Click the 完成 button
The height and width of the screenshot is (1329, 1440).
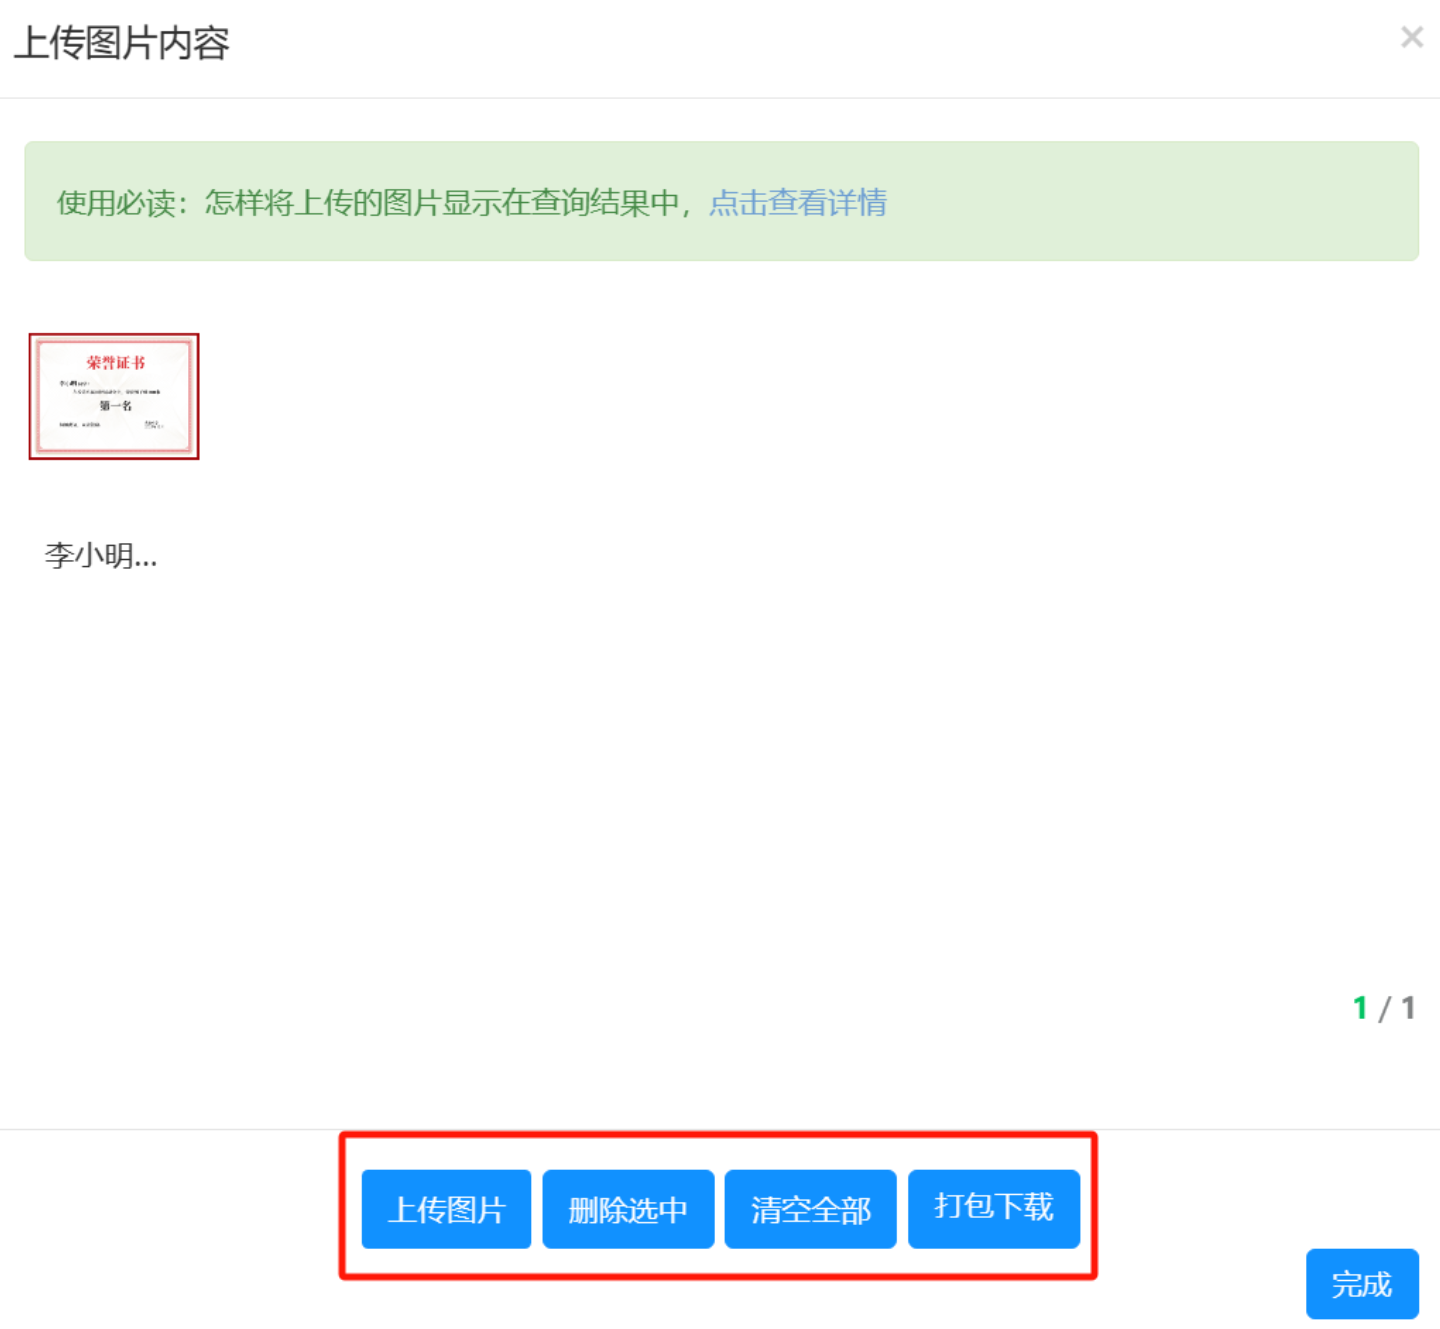[1362, 1284]
